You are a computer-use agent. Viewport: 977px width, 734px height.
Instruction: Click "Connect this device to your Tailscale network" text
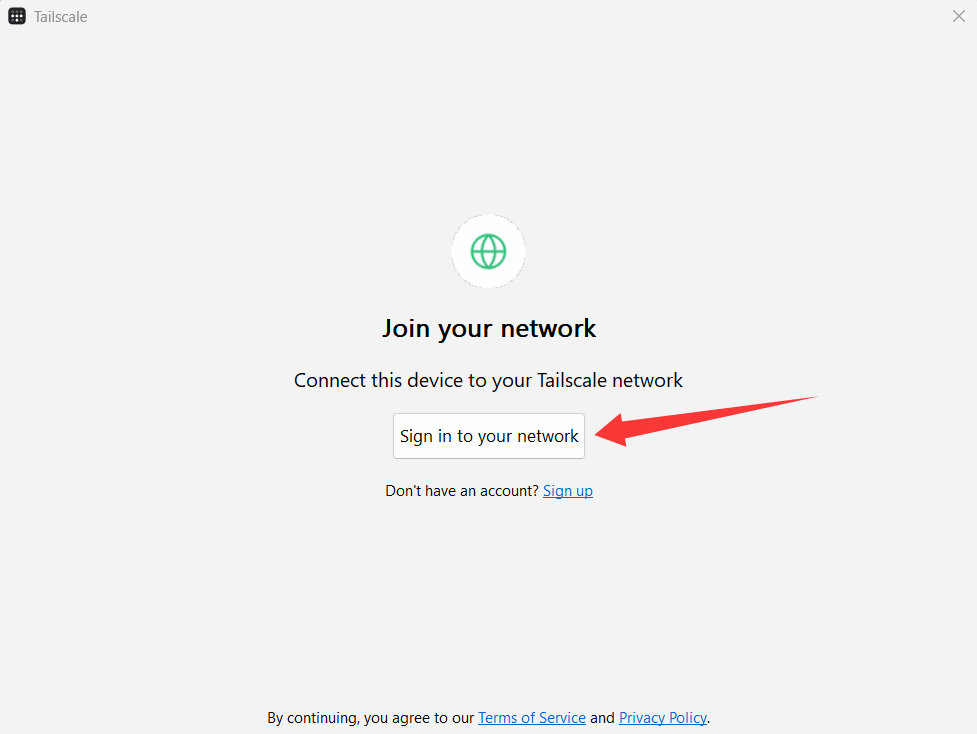tap(488, 380)
